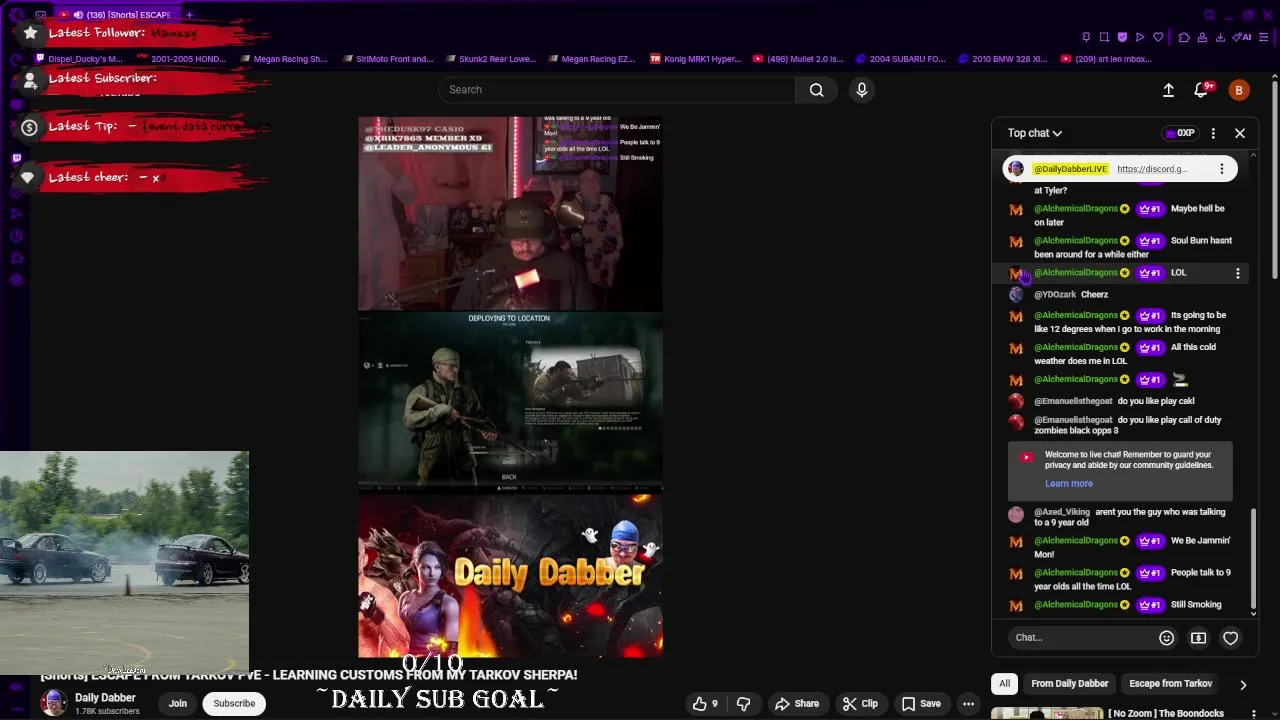Screen dimensions: 1280x720
Task: Open '2010 BMW 328 XI...' bookmark
Action: click(x=1002, y=59)
